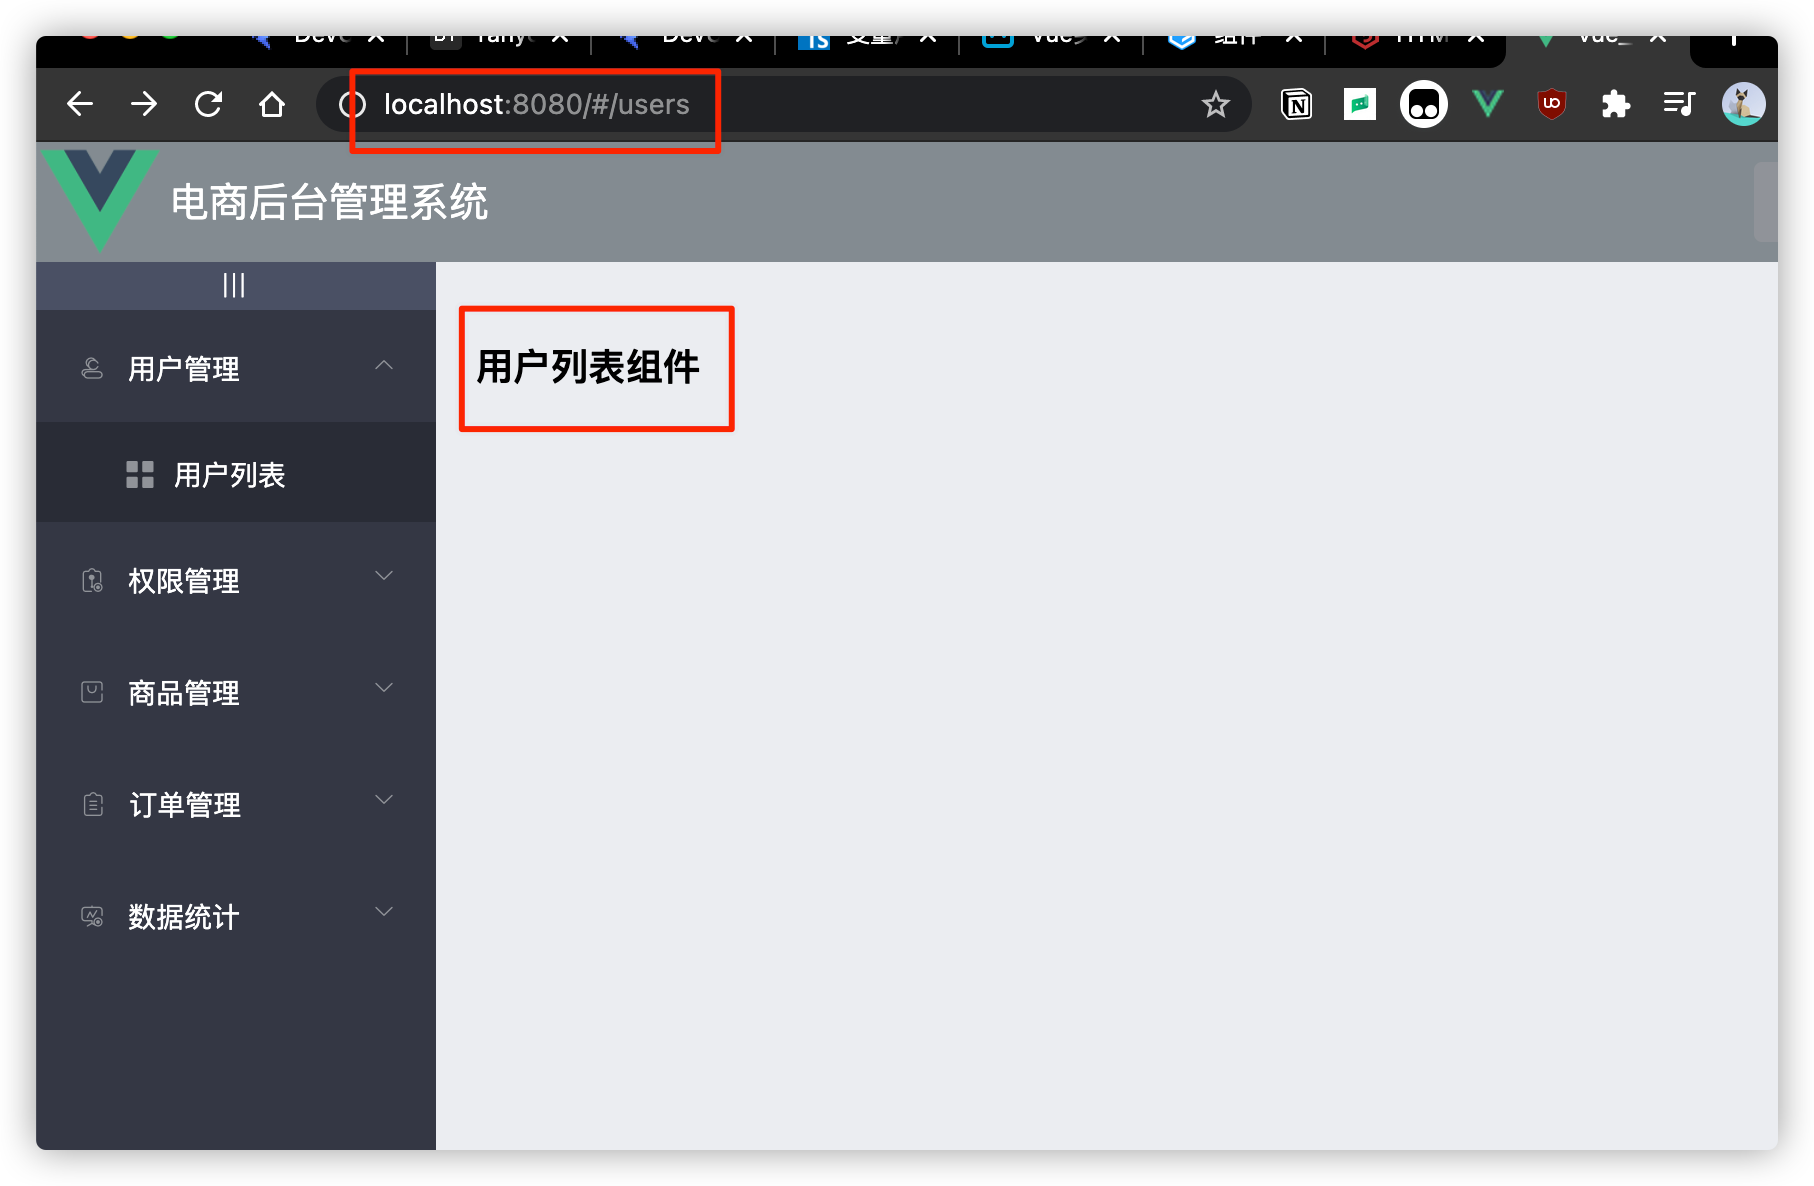This screenshot has height=1186, width=1814.
Task: Bookmark this page with star icon
Action: (x=1215, y=104)
